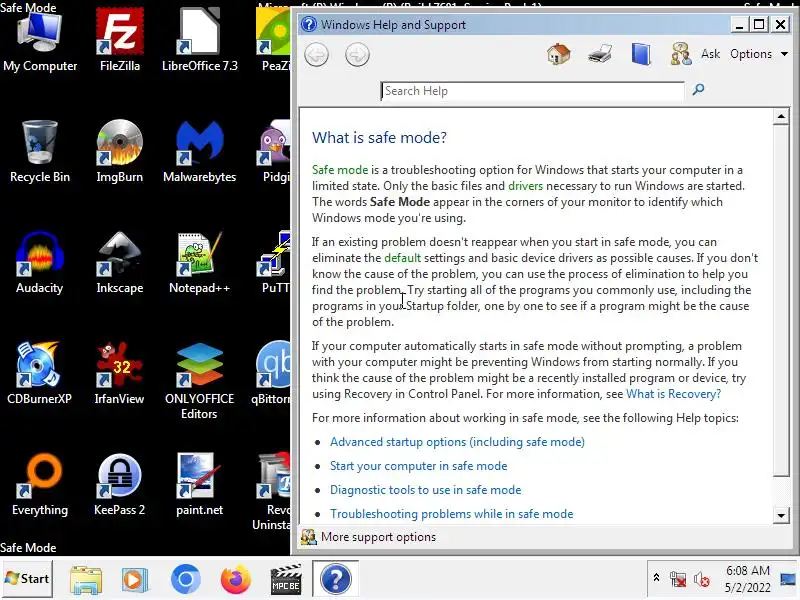Click the Help and Support taskbar button
The width and height of the screenshot is (800, 600).
(335, 579)
